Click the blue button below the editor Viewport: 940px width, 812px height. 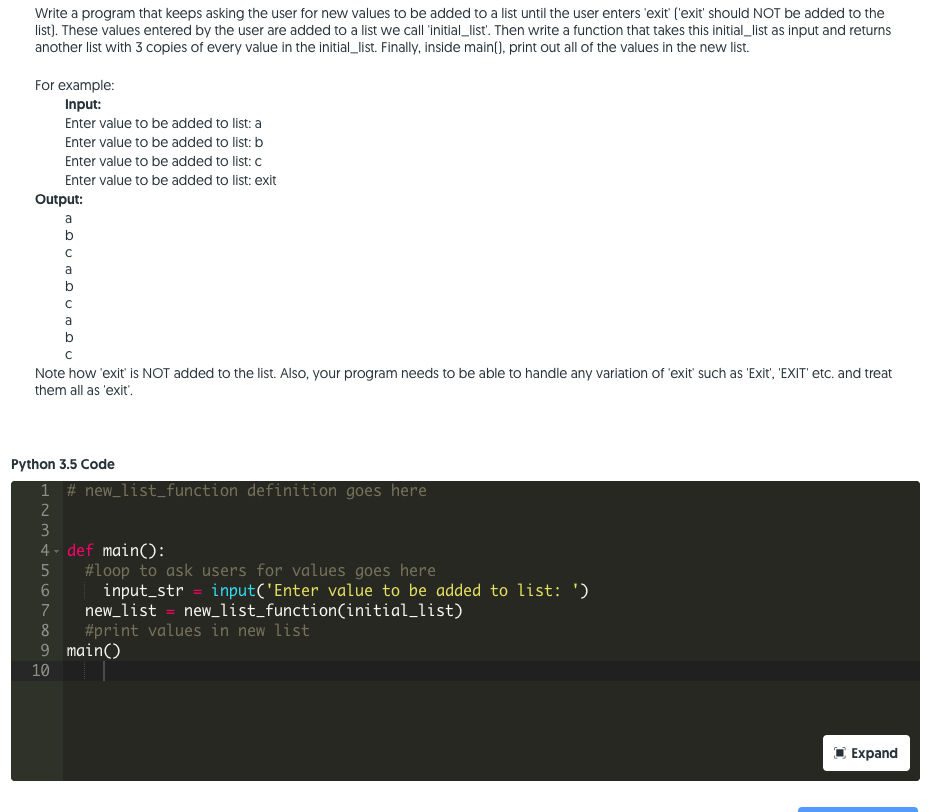(x=857, y=808)
